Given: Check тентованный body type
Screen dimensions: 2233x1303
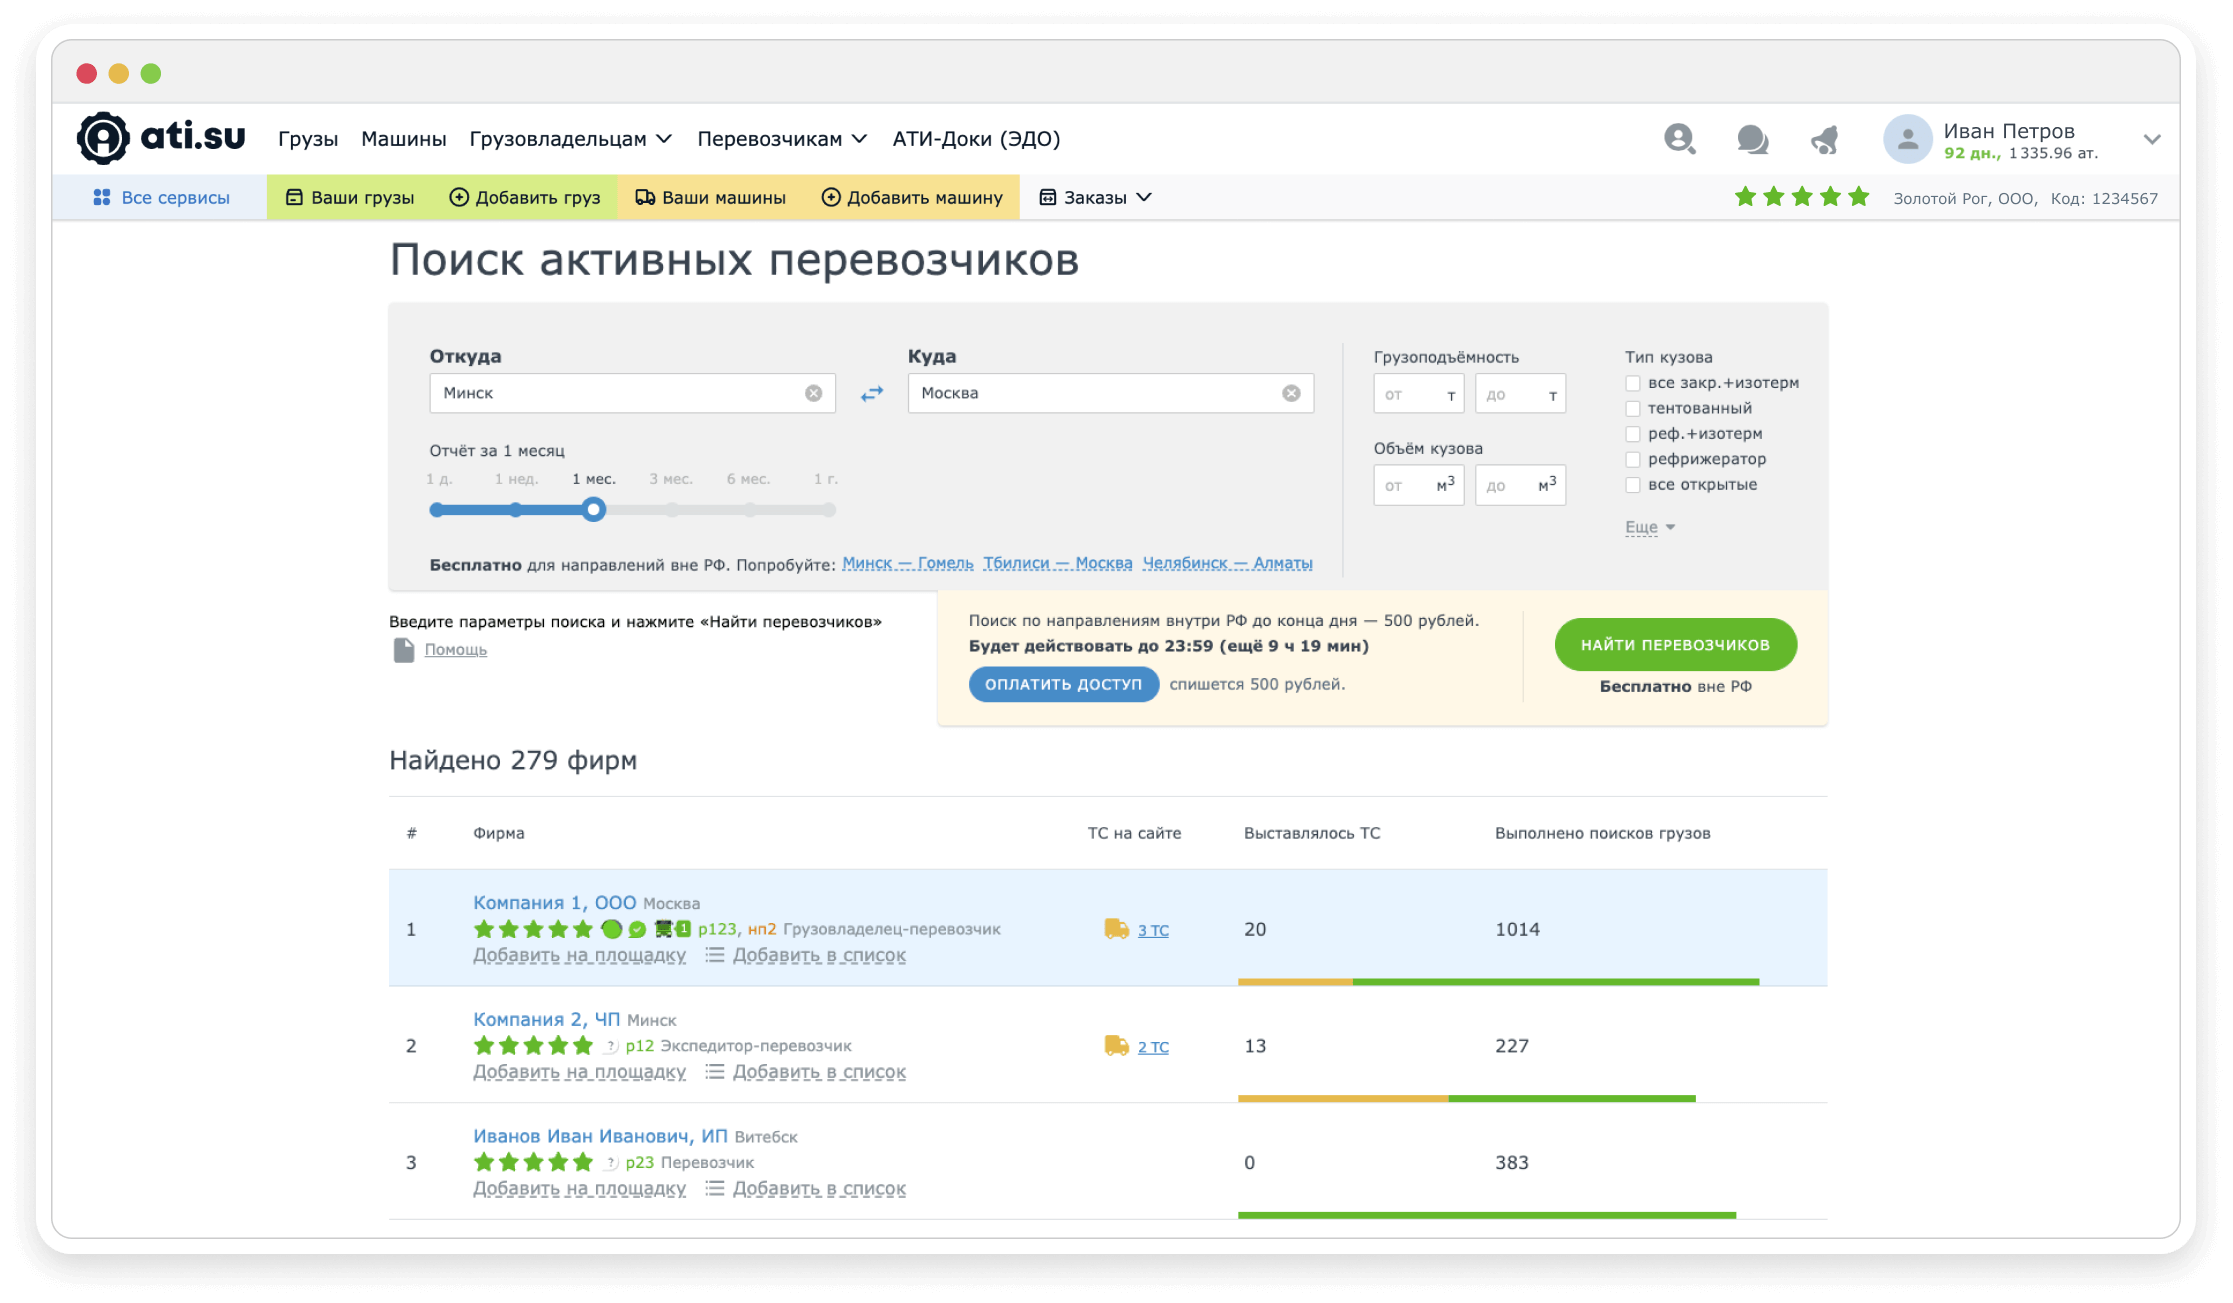Looking at the screenshot, I should point(1633,408).
